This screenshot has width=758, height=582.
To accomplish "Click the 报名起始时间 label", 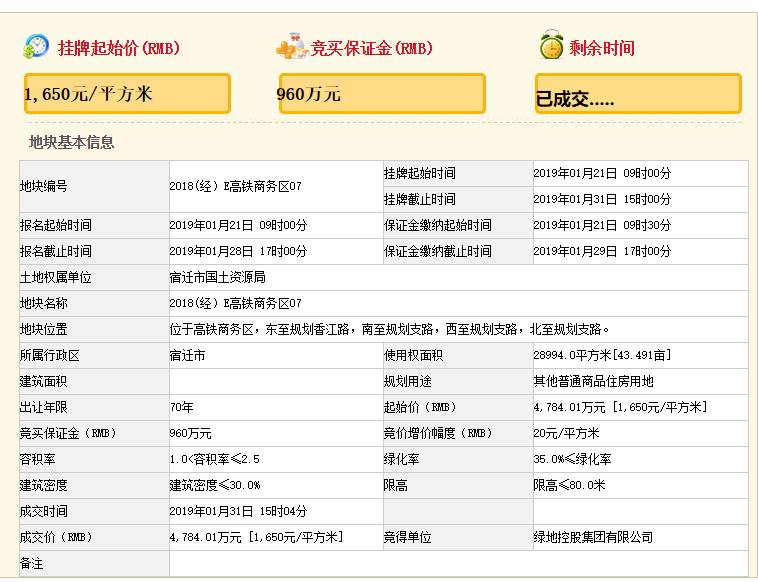I will (56, 225).
